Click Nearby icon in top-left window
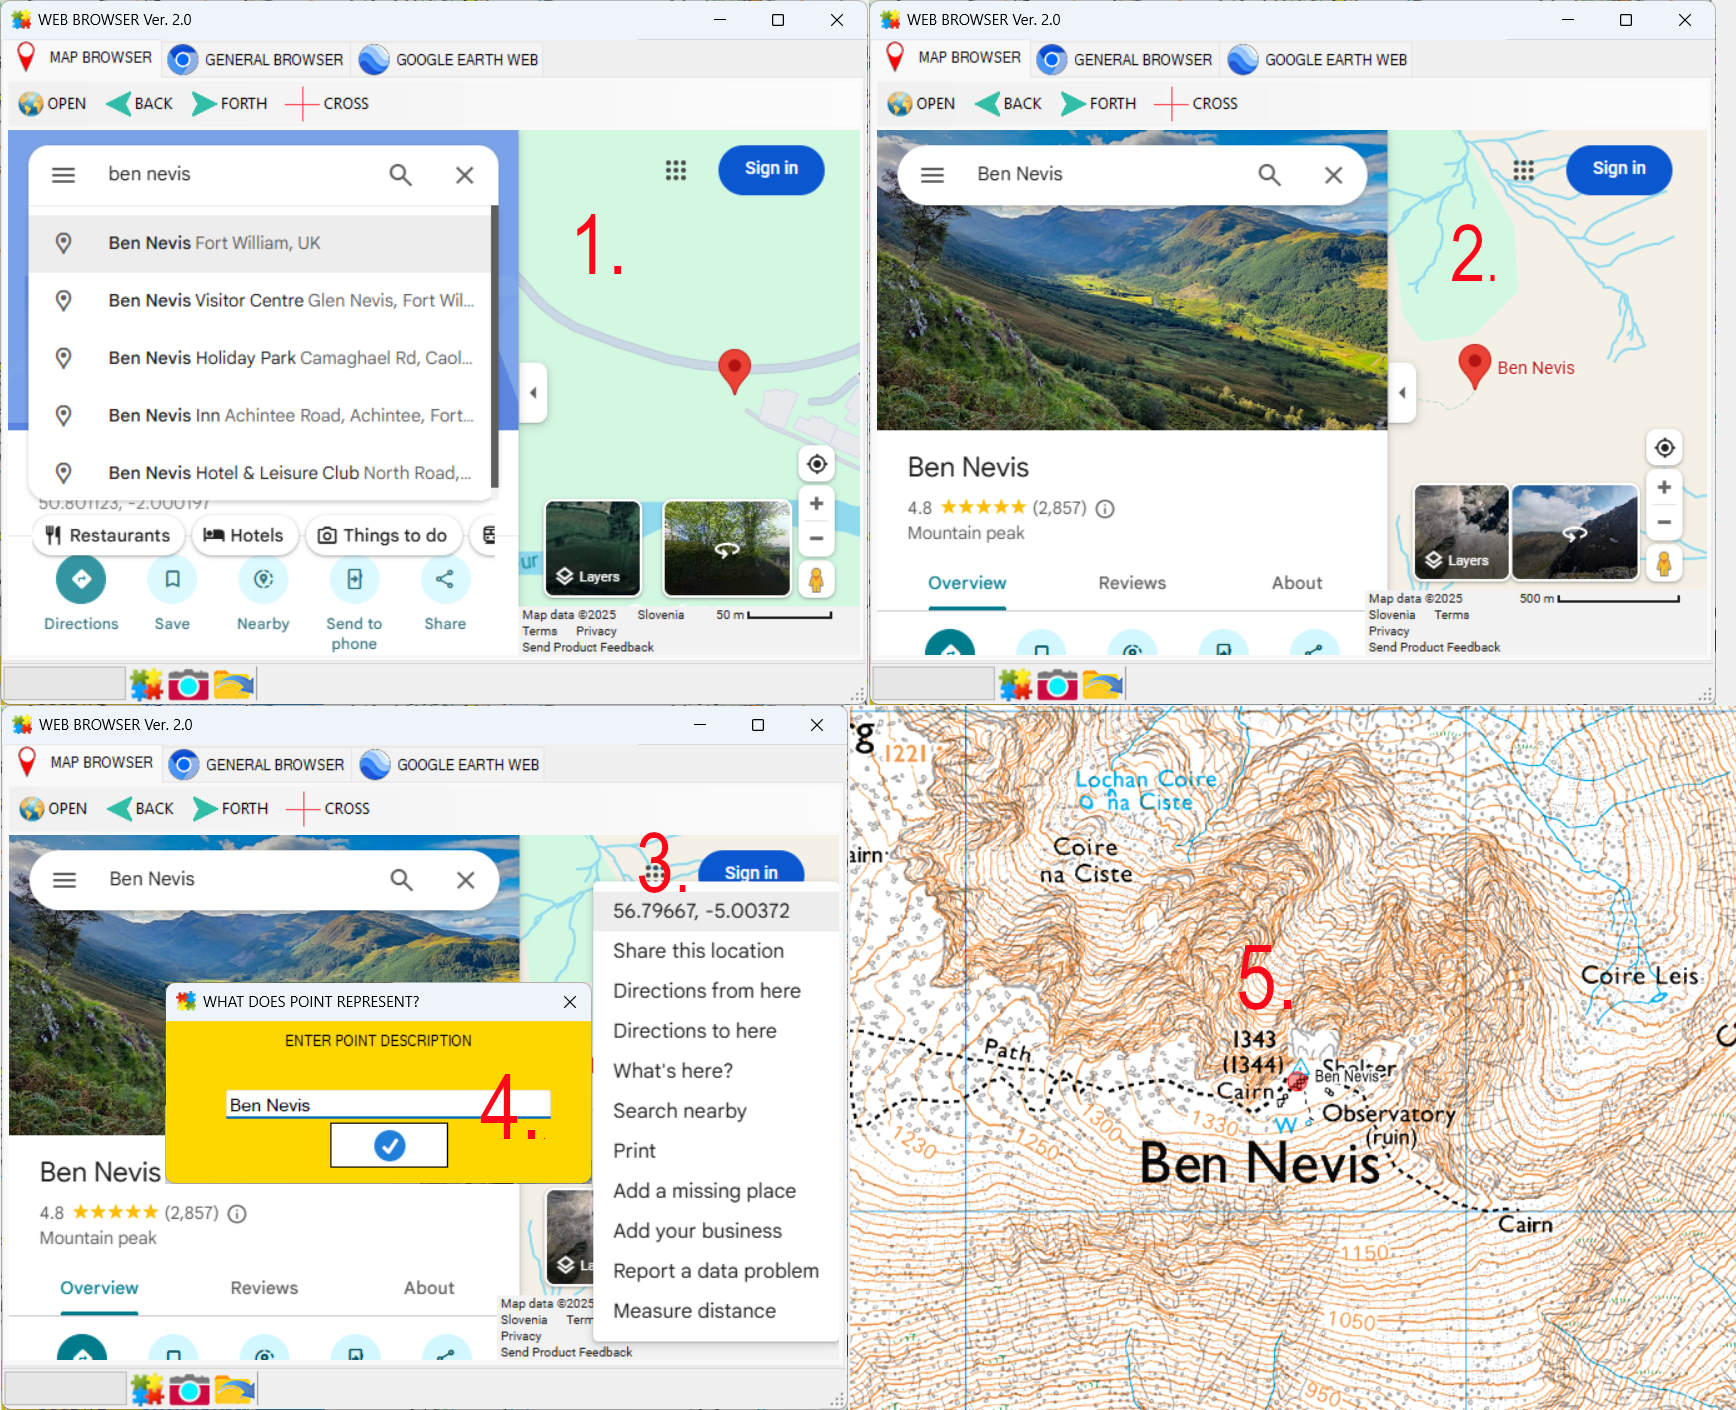 [x=263, y=579]
